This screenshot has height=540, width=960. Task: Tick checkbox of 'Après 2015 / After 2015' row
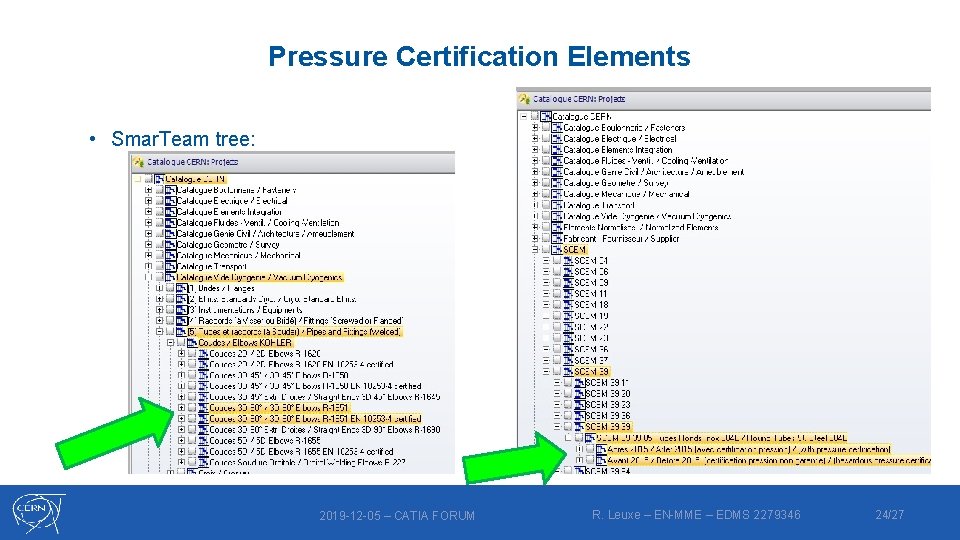(x=590, y=449)
